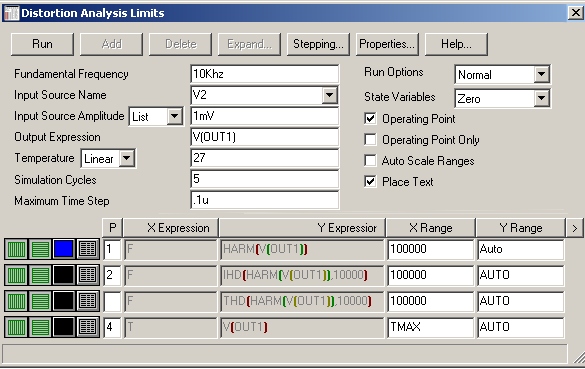This screenshot has height=369, width=585.
Task: Click X Range field in THD row
Action: (x=431, y=301)
